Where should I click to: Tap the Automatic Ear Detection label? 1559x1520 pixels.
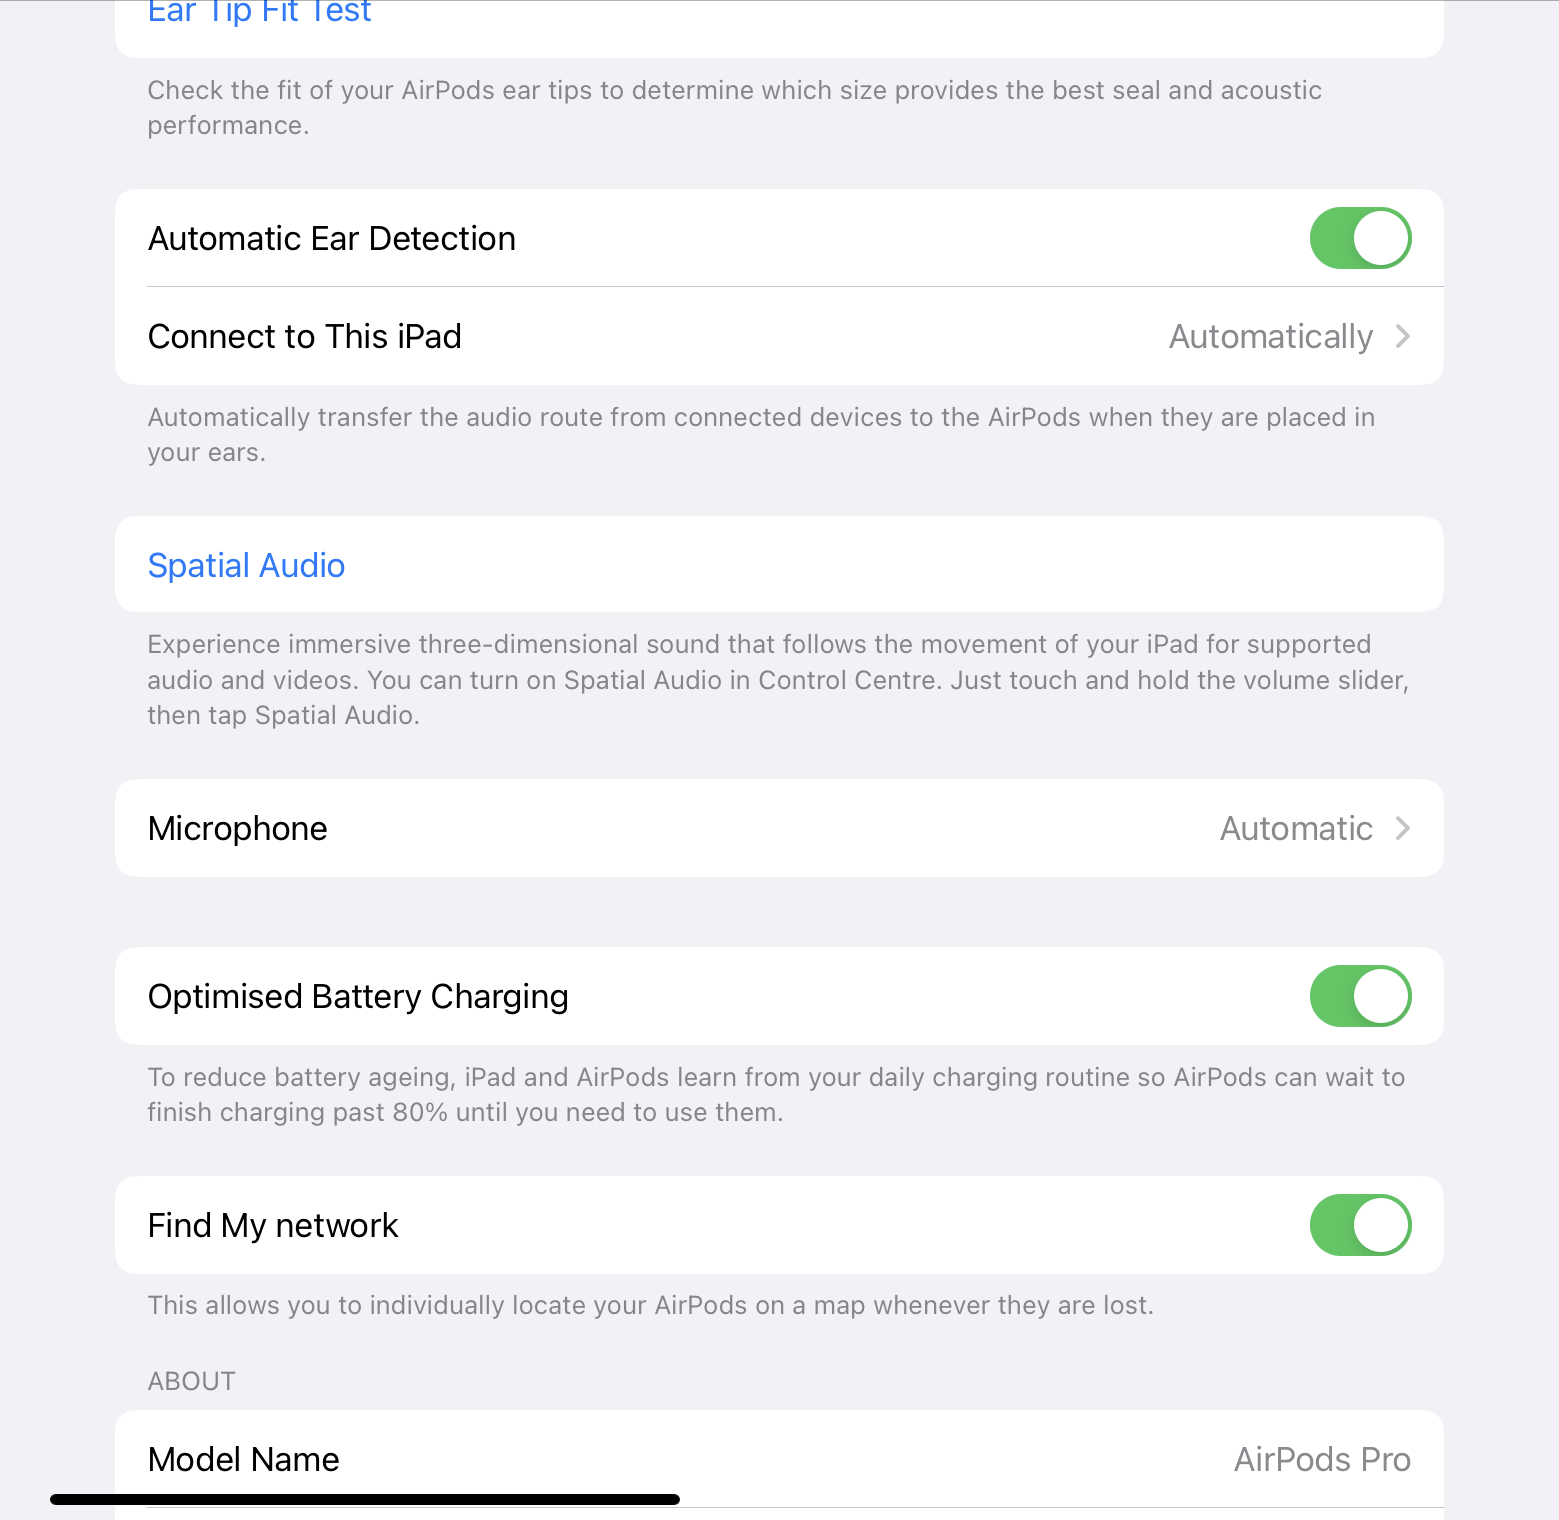point(332,239)
